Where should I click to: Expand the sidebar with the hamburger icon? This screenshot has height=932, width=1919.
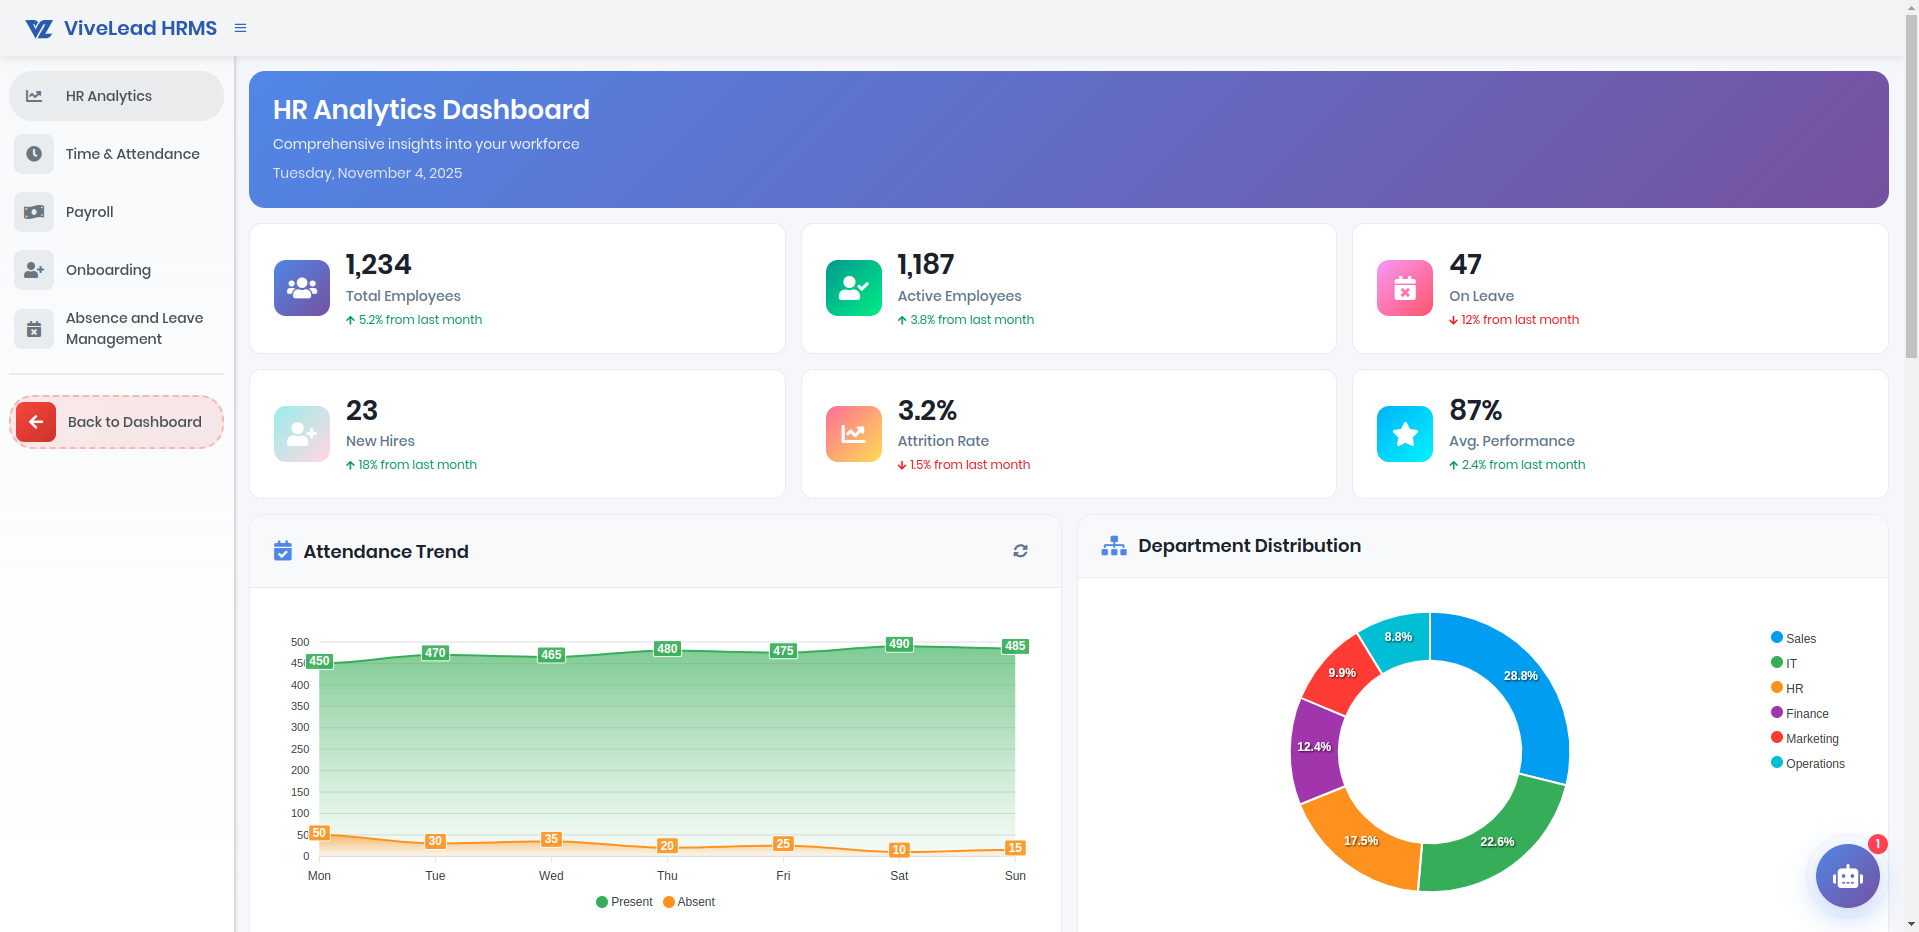tap(239, 28)
